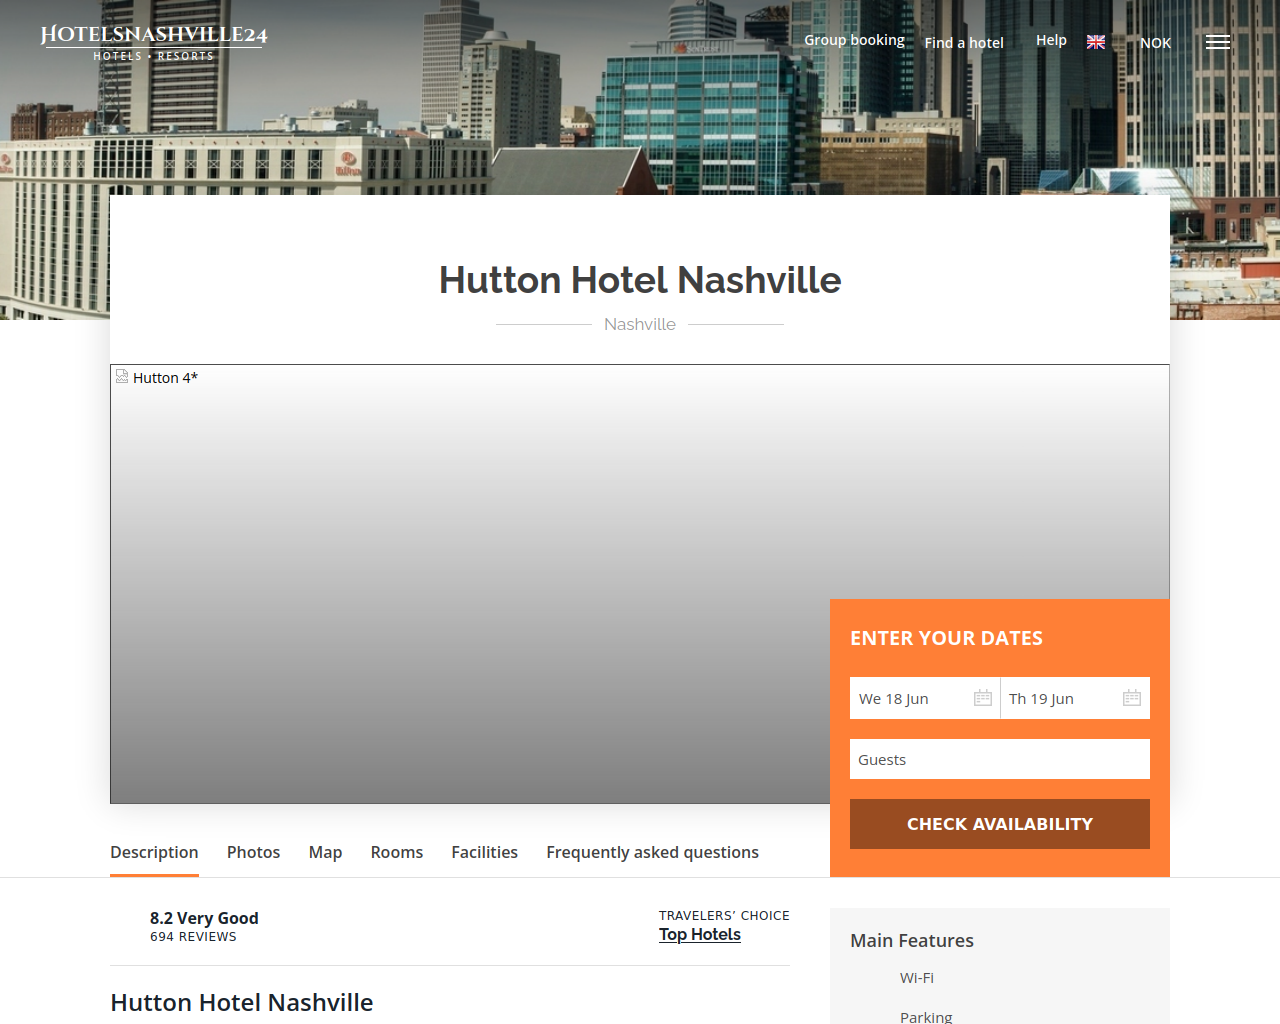
Task: Click calendar icon in check-in field
Action: click(x=983, y=698)
